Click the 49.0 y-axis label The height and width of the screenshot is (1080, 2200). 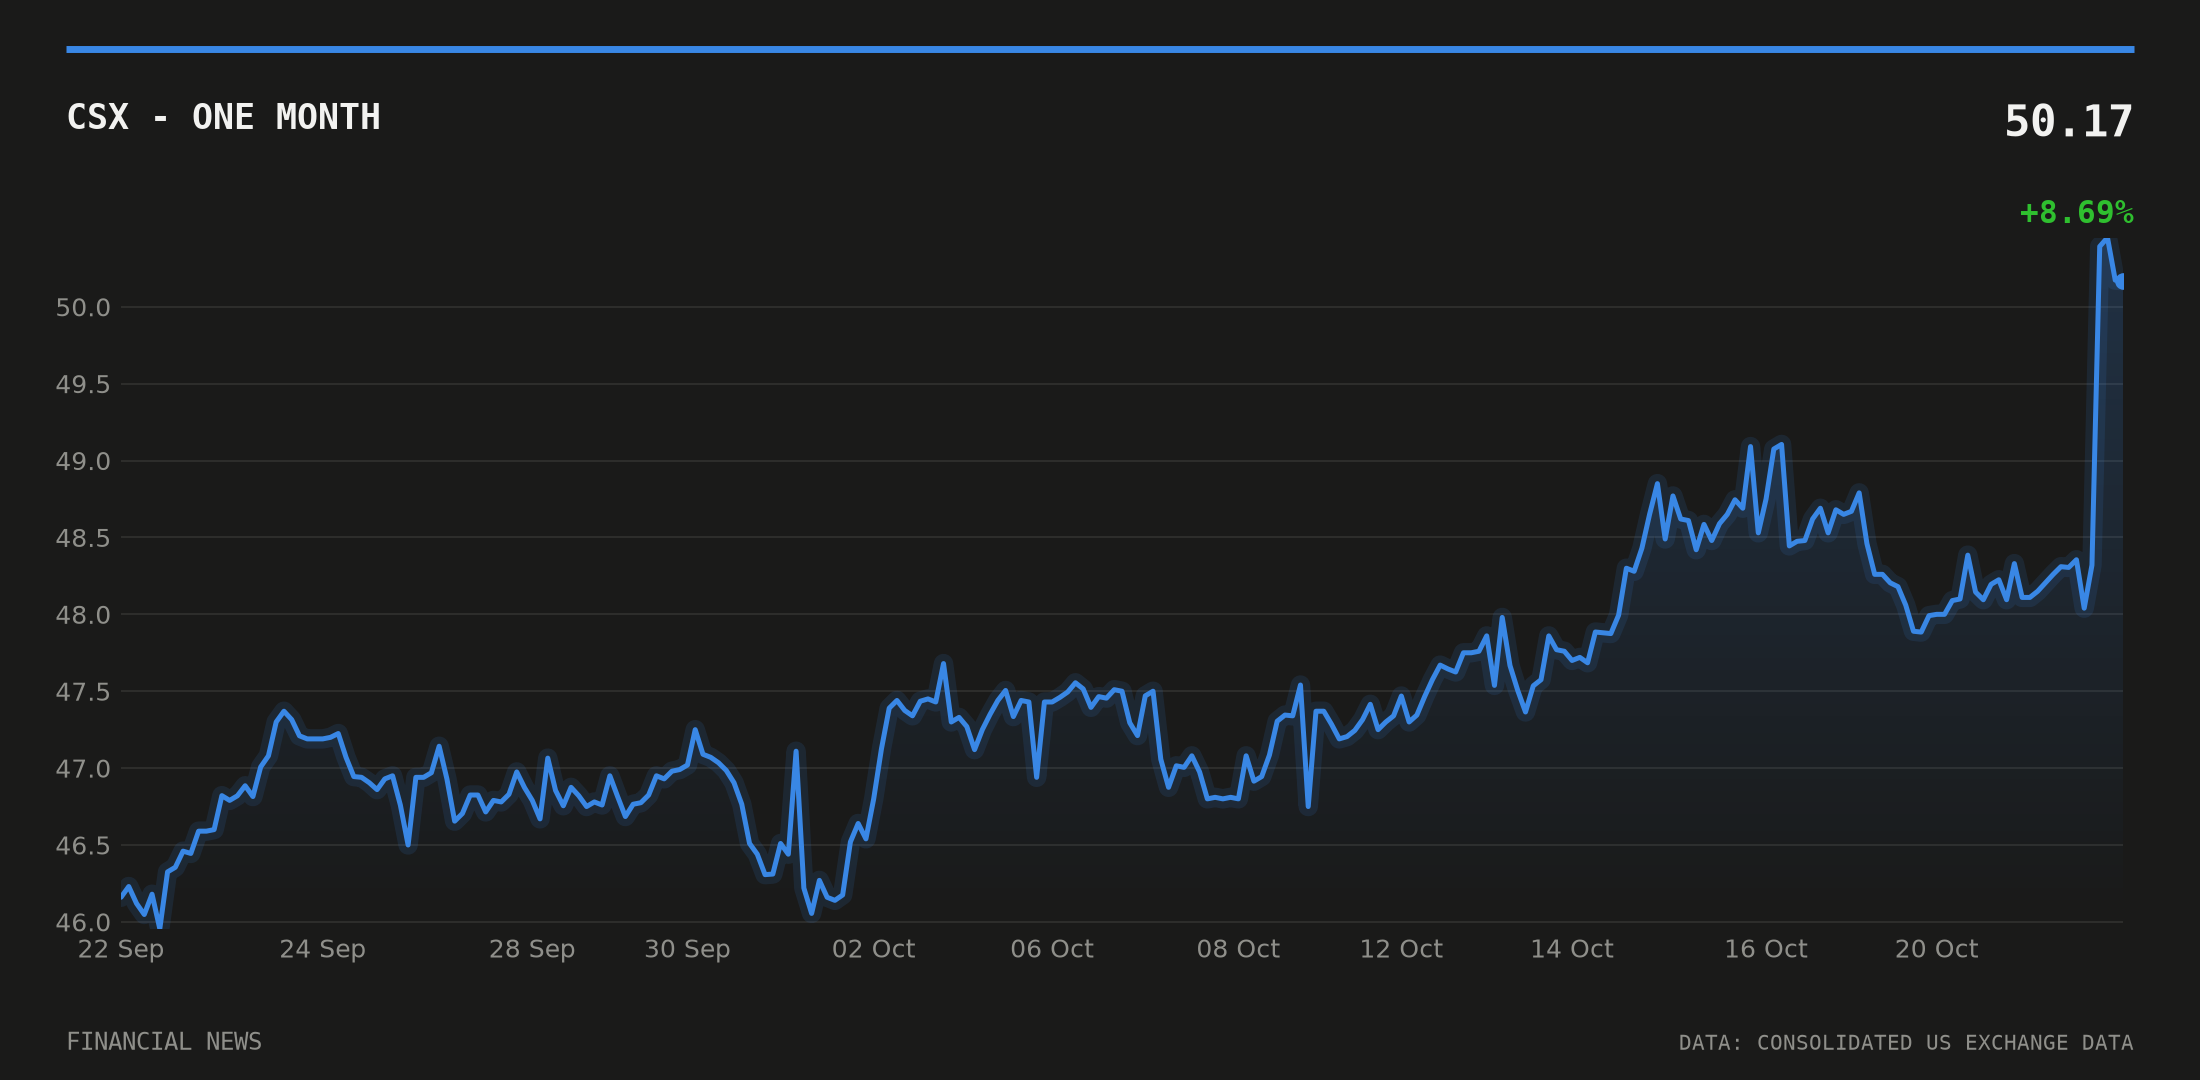pyautogui.click(x=83, y=462)
